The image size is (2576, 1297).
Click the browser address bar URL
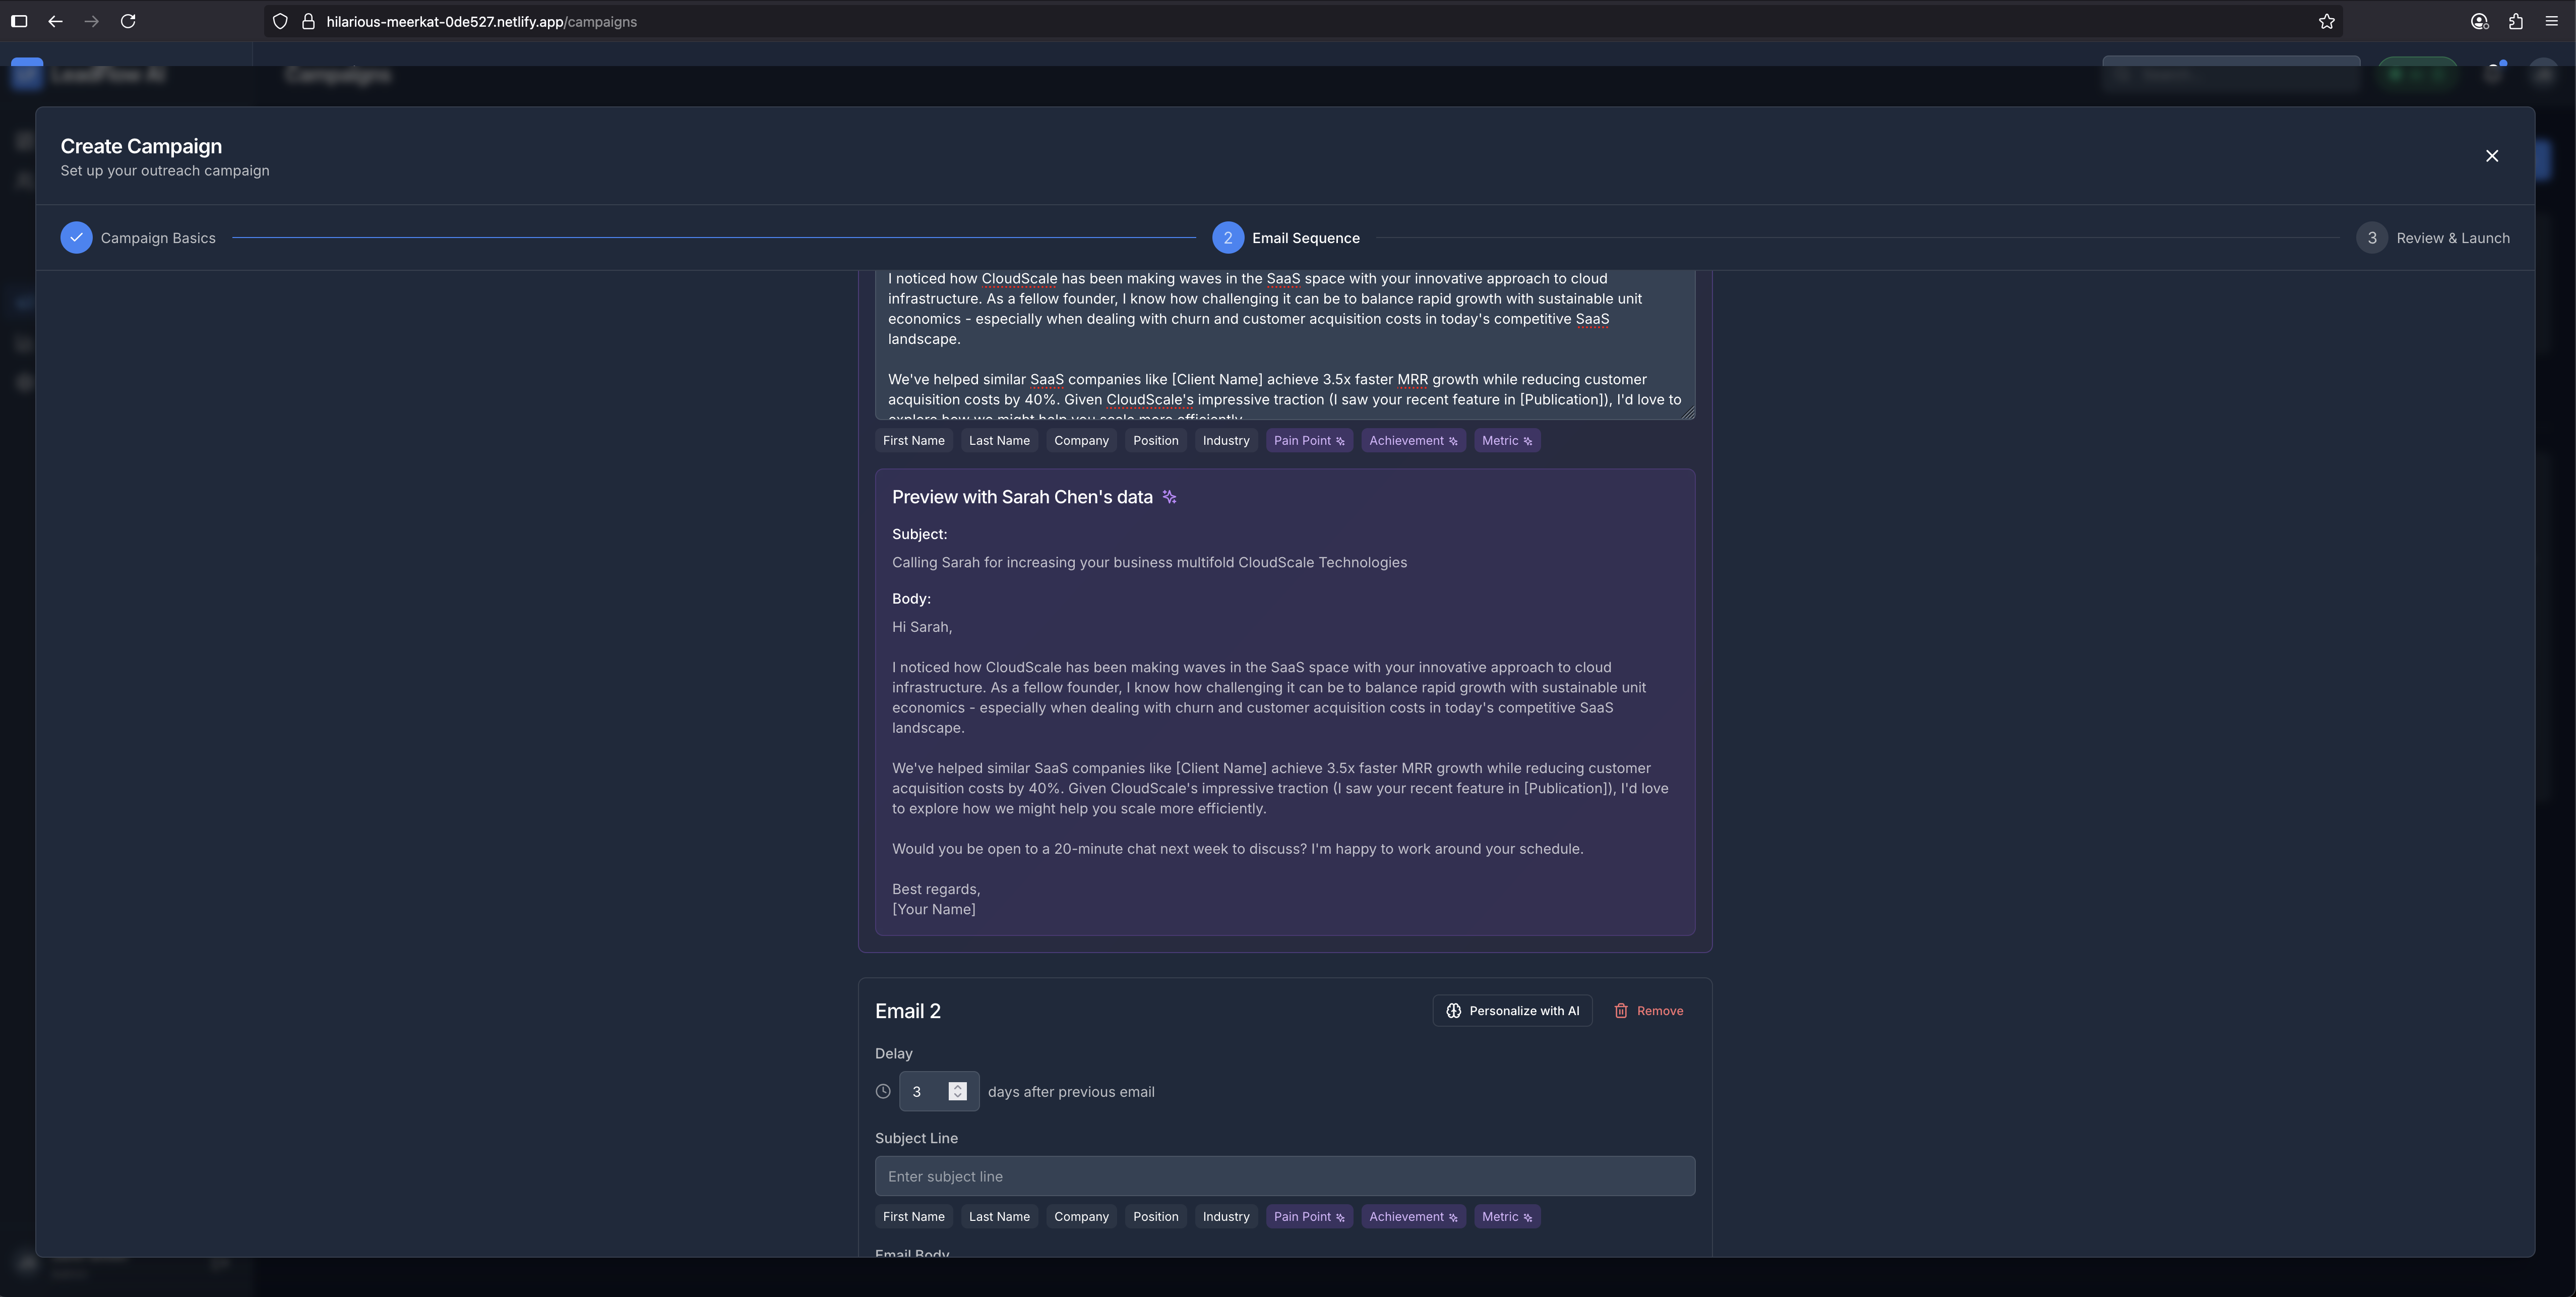pyautogui.click(x=481, y=21)
